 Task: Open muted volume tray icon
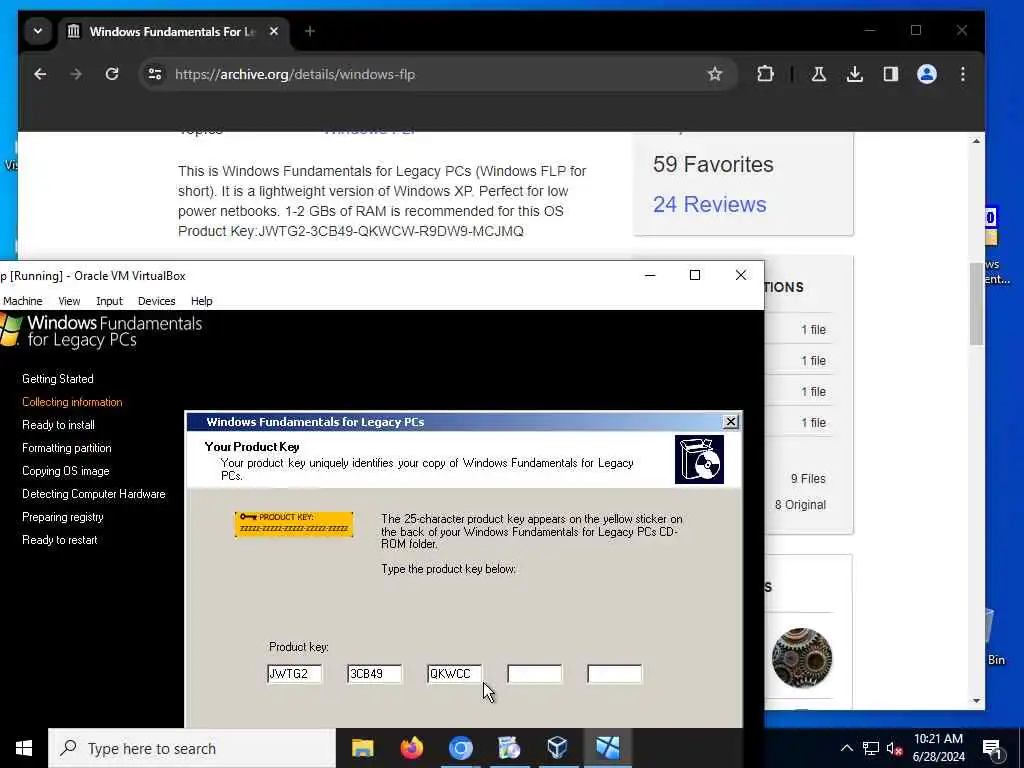pos(895,748)
